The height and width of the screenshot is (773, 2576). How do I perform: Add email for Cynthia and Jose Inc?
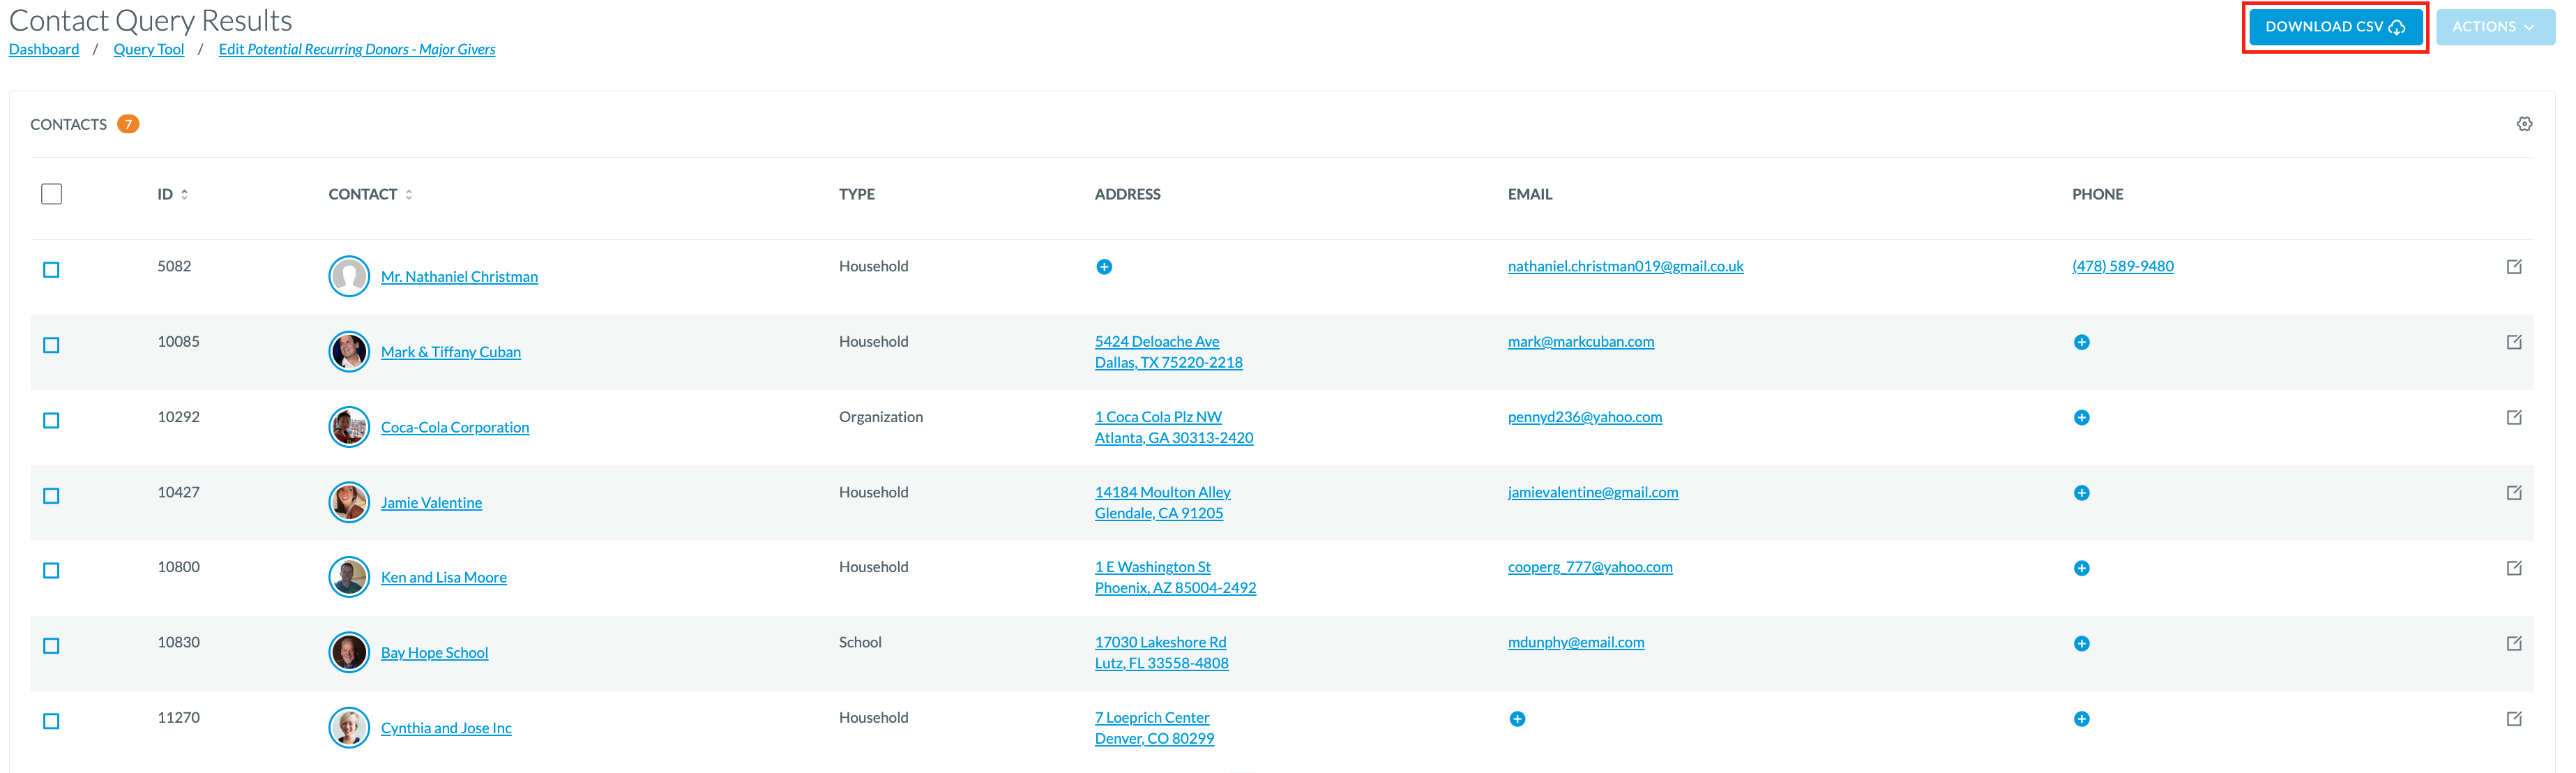pos(1517,719)
